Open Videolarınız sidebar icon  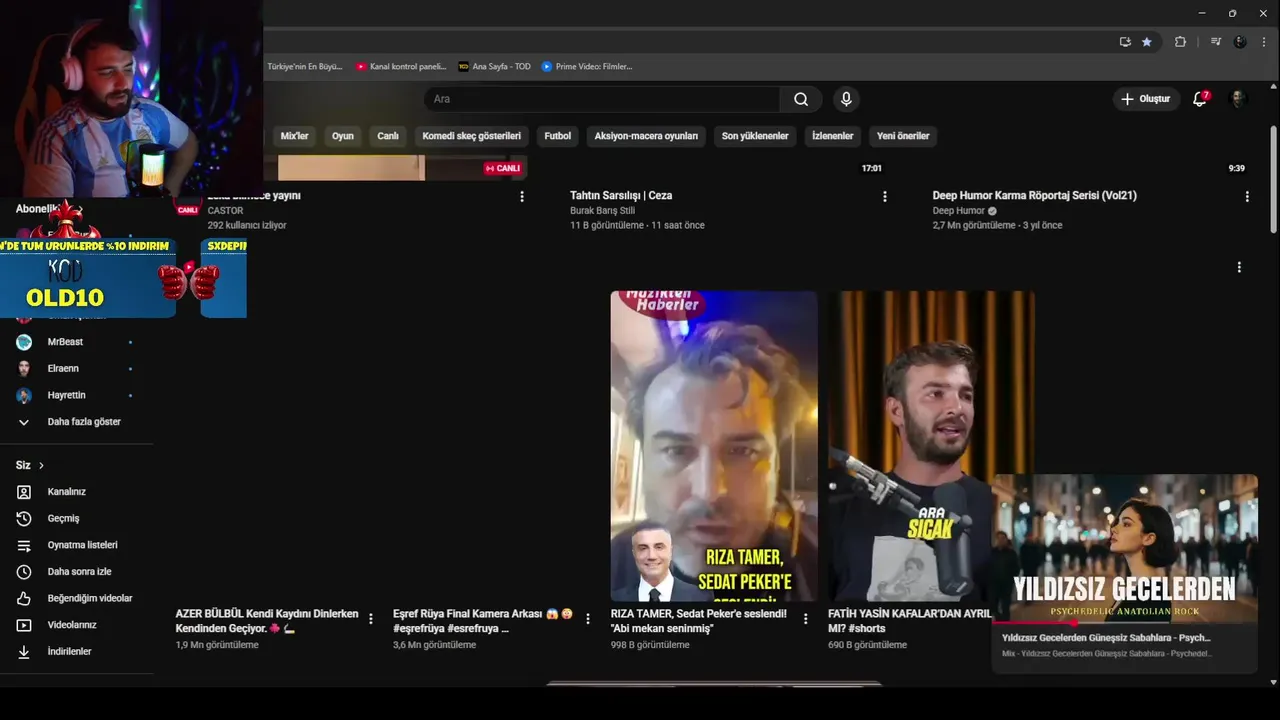tap(24, 625)
